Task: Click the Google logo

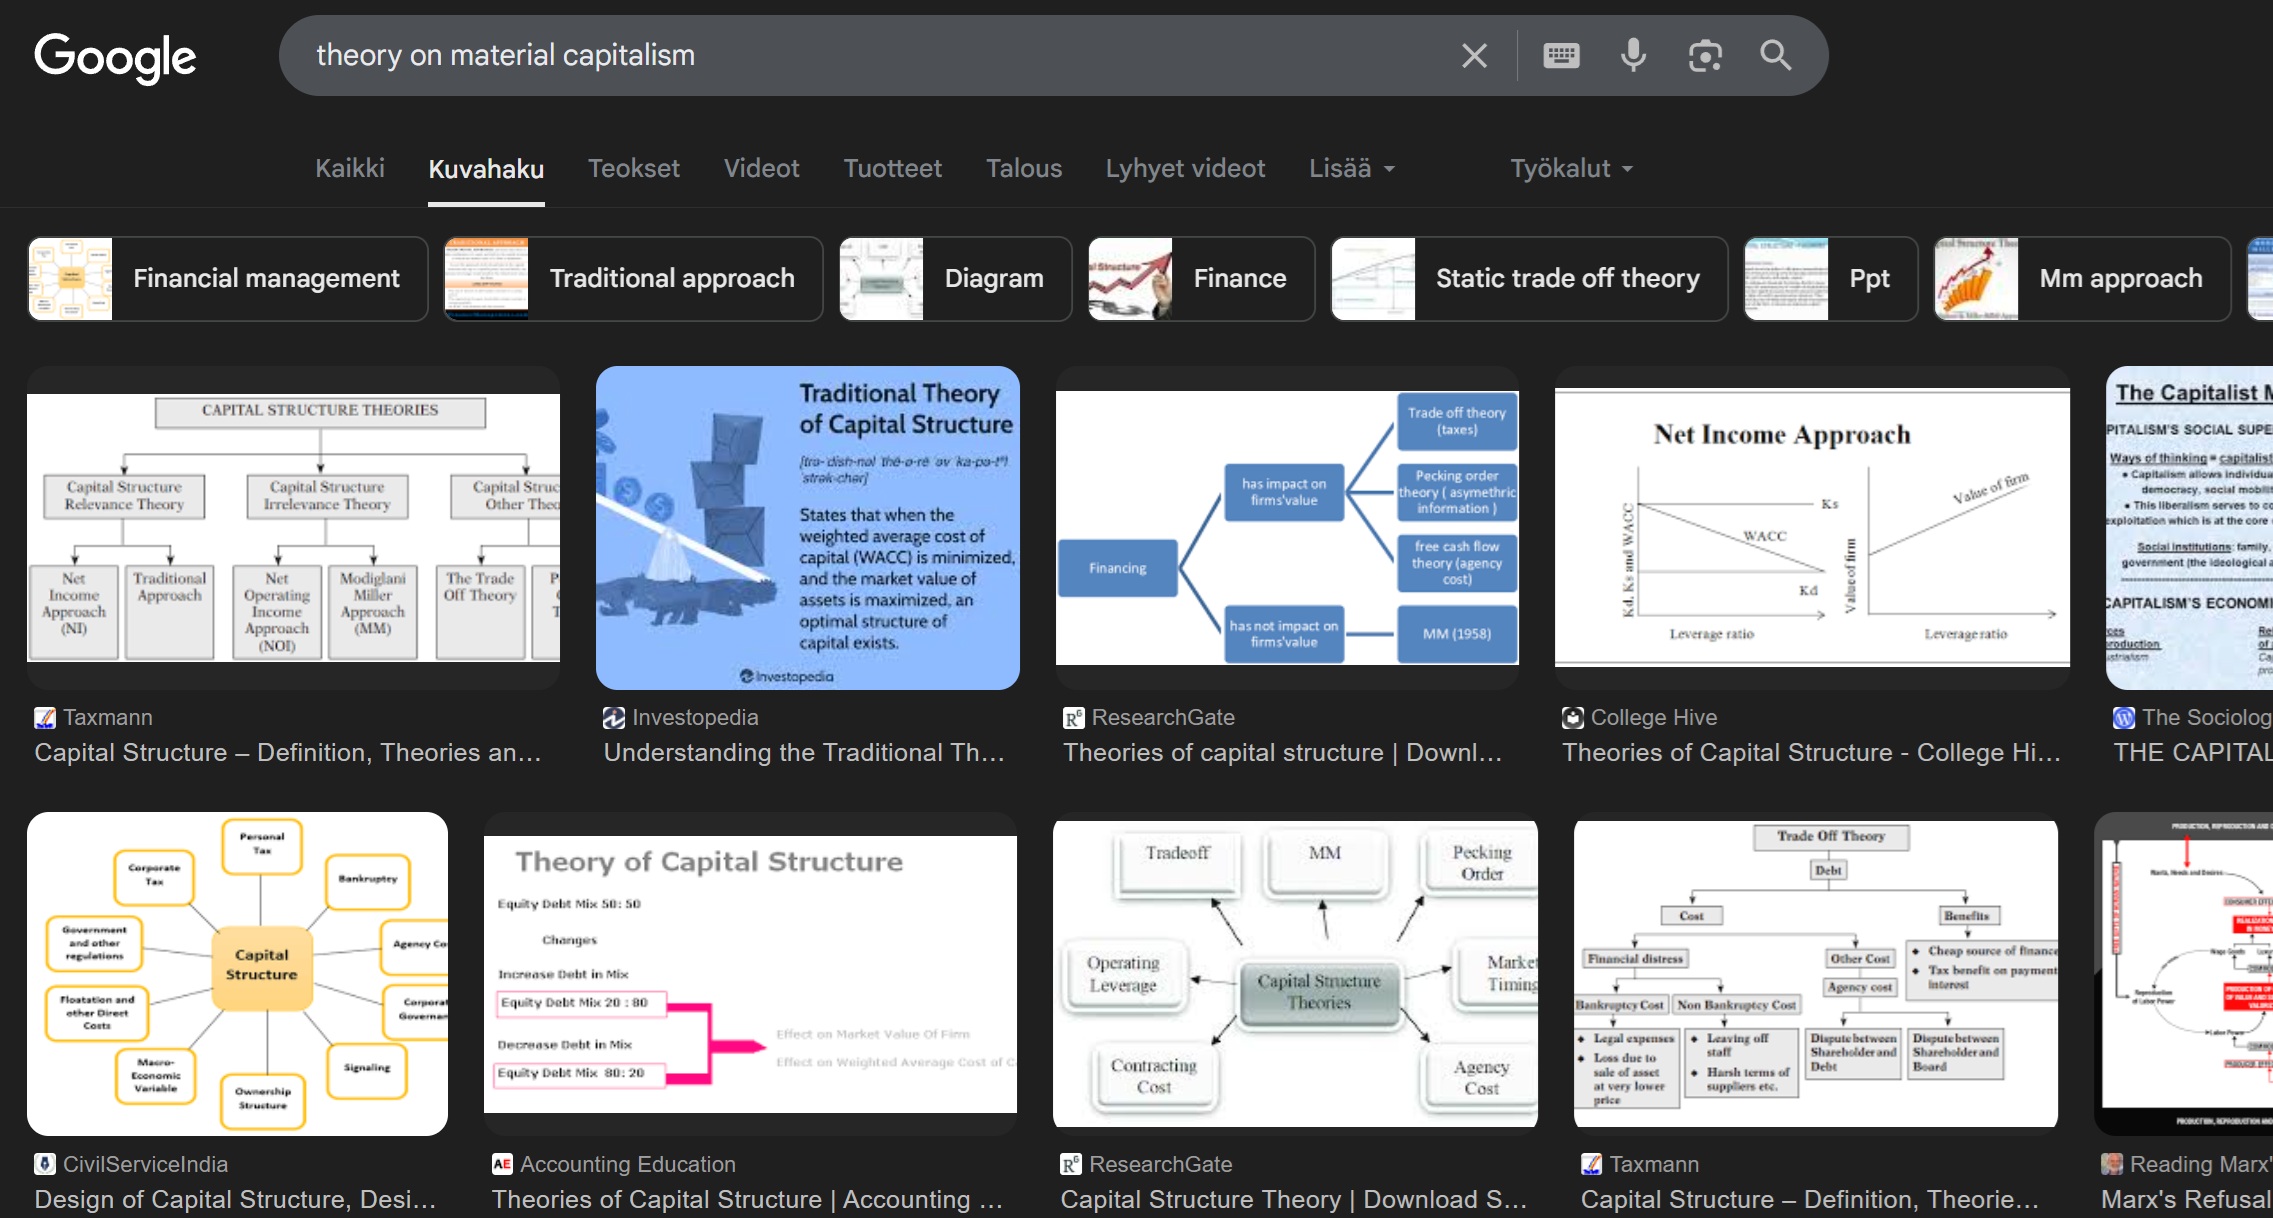Action: tap(115, 57)
